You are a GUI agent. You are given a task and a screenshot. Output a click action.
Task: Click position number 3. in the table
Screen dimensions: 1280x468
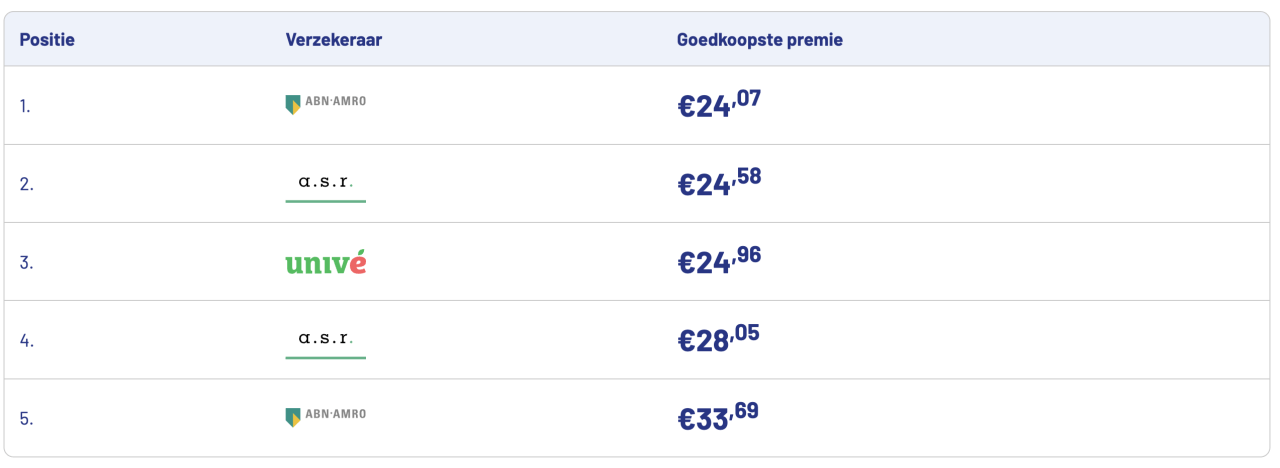click(26, 262)
